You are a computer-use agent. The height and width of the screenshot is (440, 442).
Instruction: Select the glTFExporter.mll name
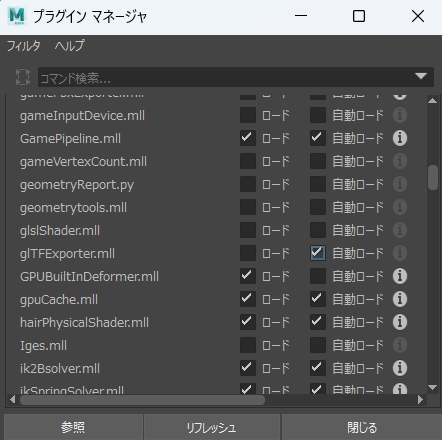coord(67,254)
